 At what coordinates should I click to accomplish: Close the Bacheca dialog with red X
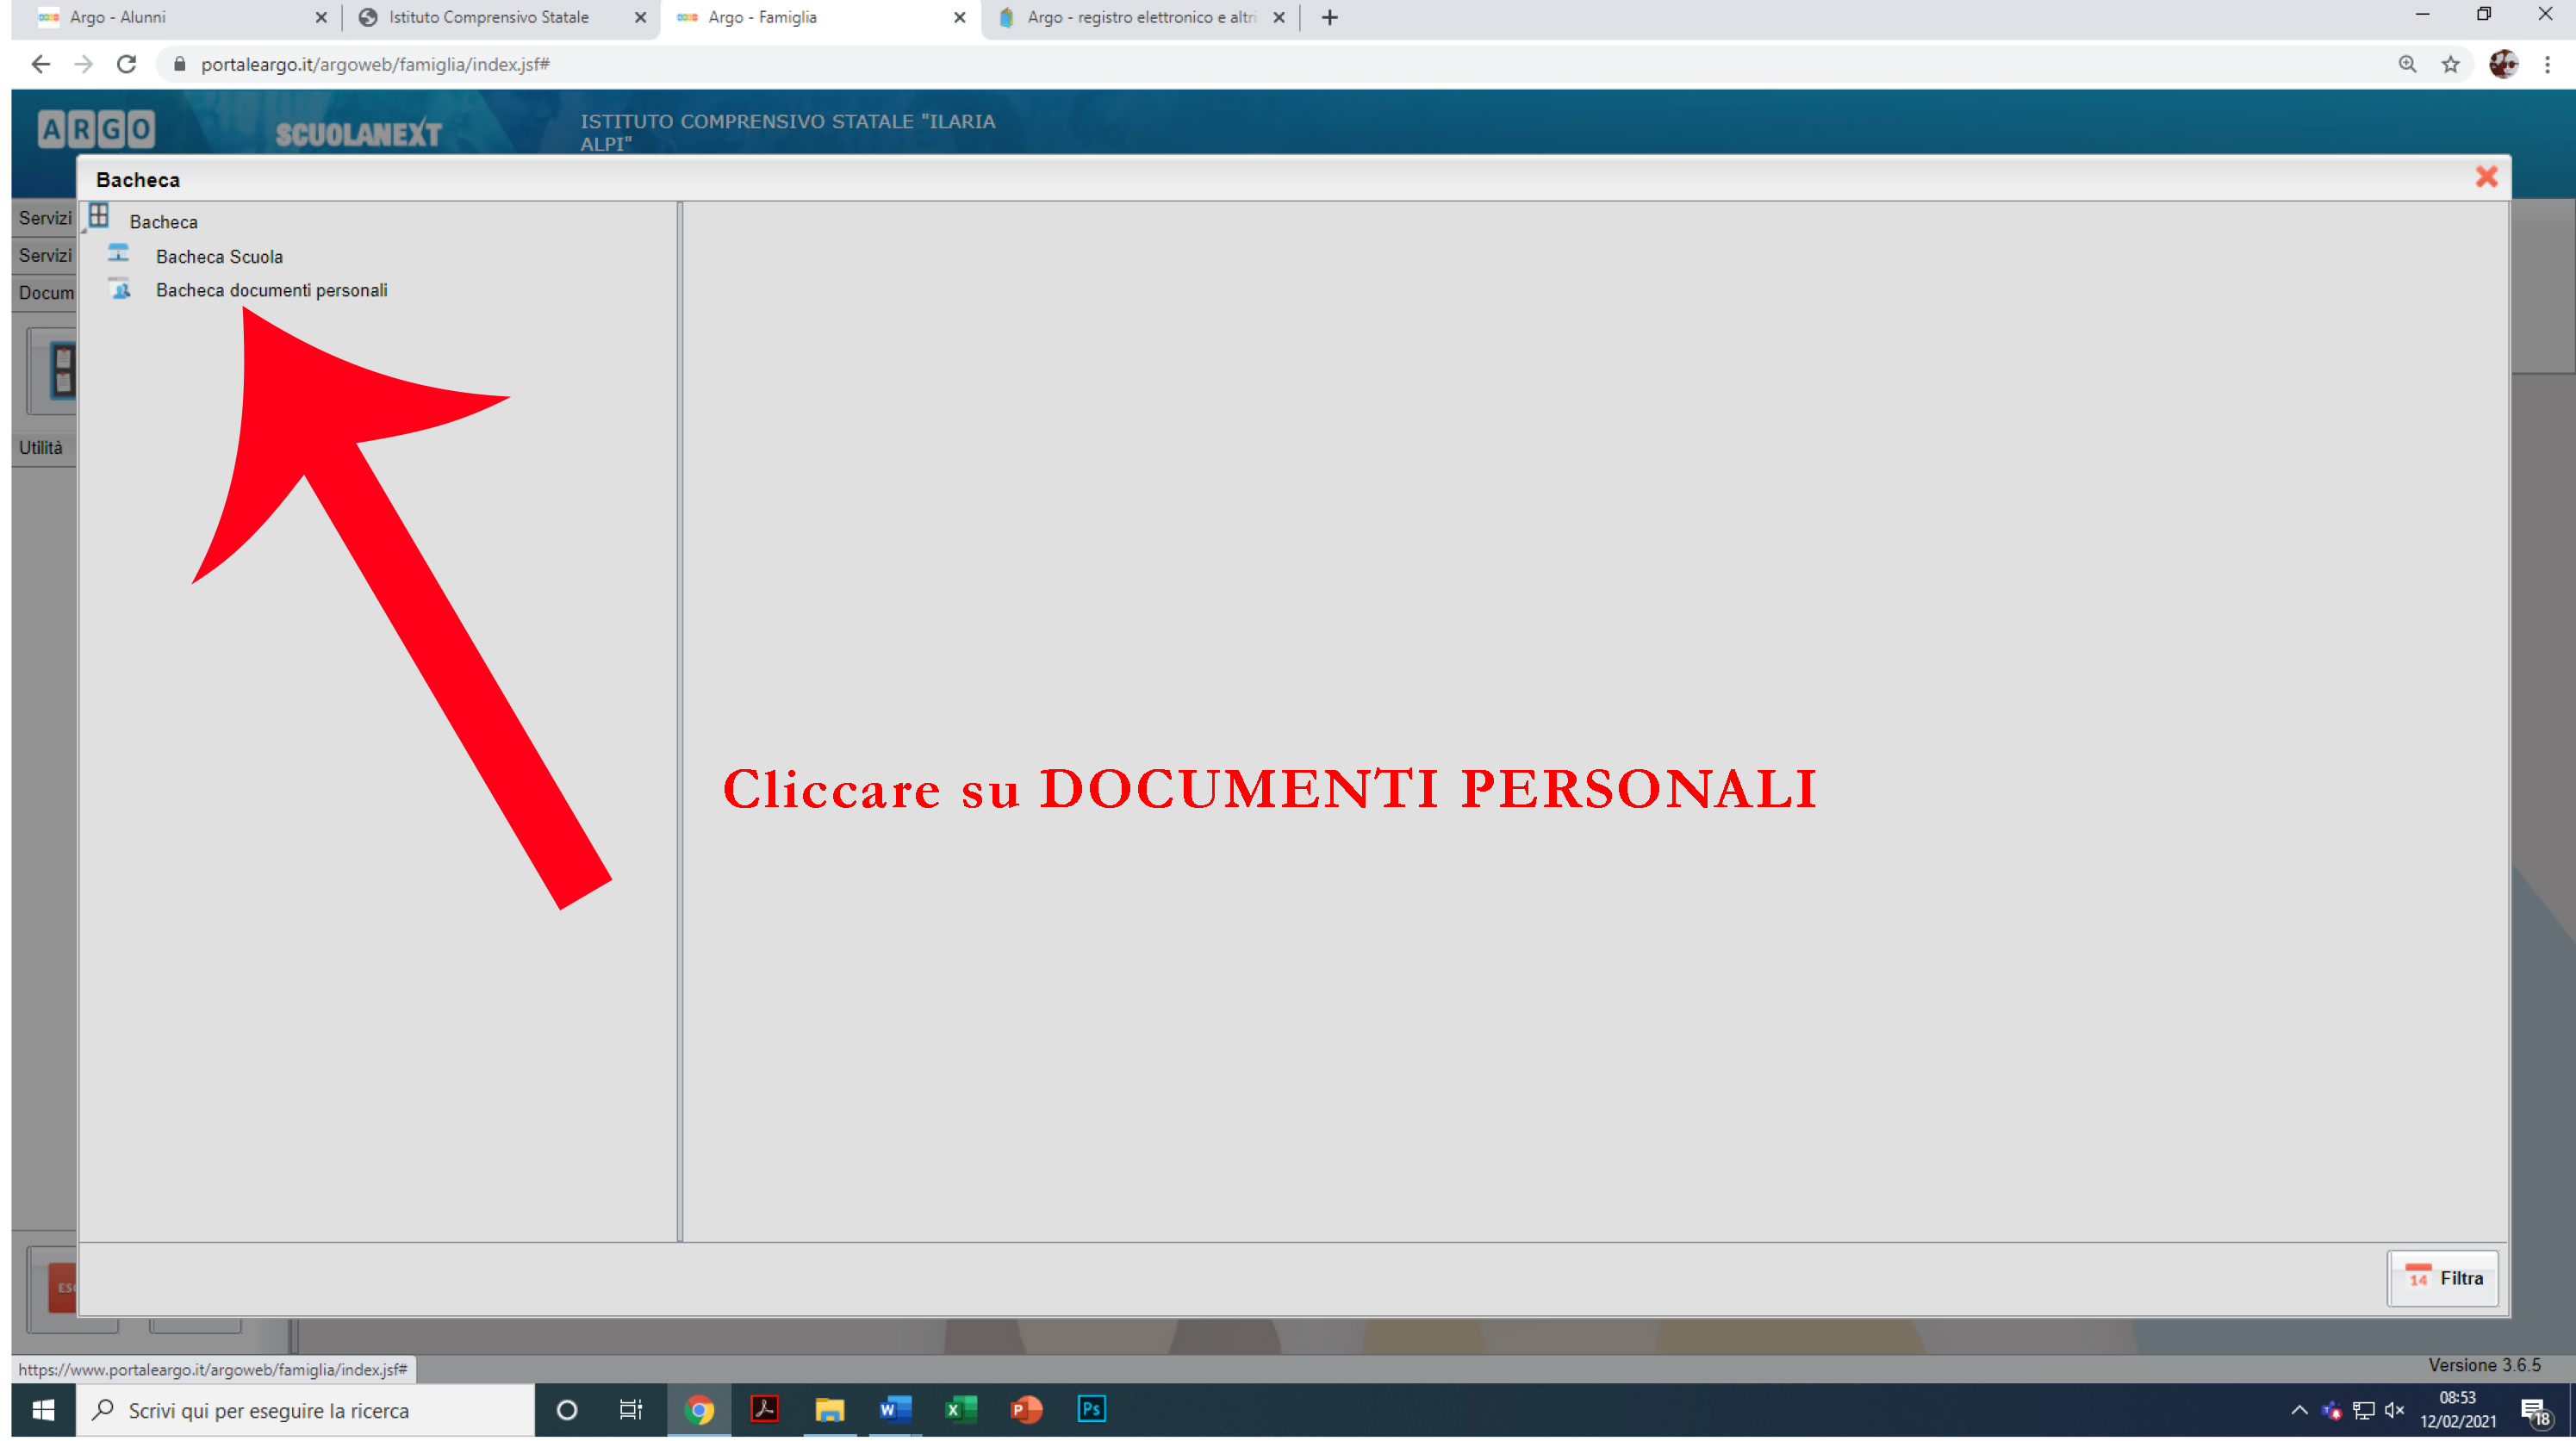coord(2486,177)
